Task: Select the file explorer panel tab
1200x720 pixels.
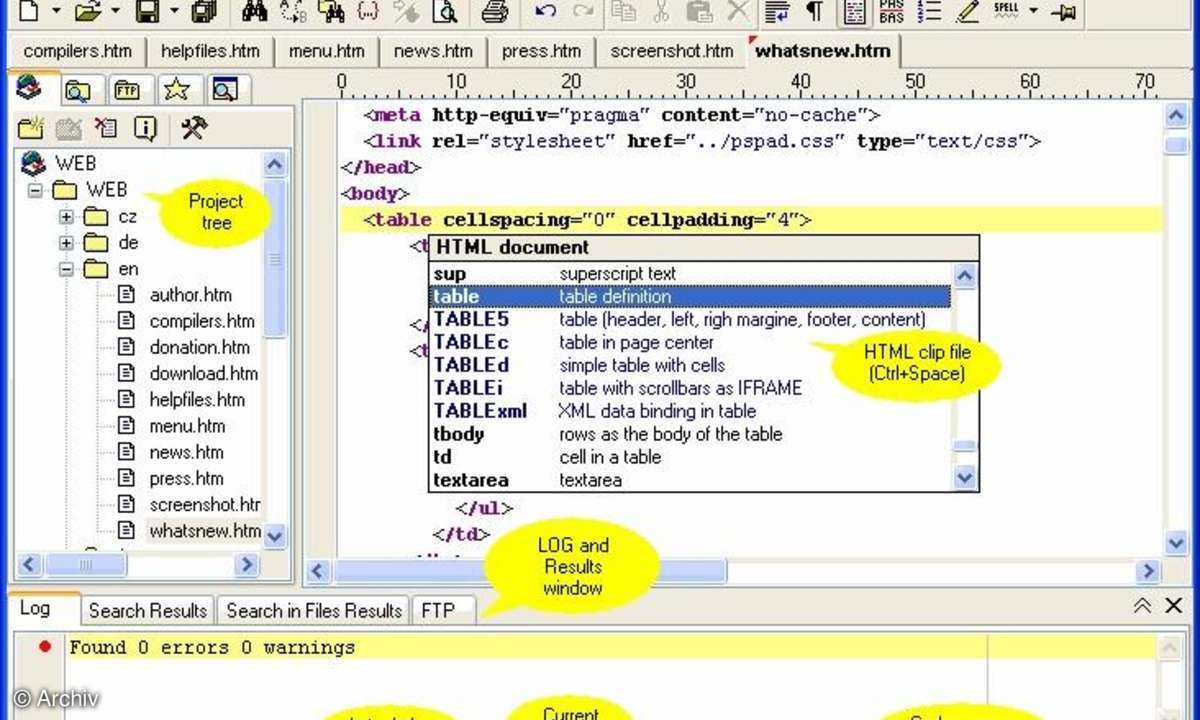Action: tap(77, 91)
